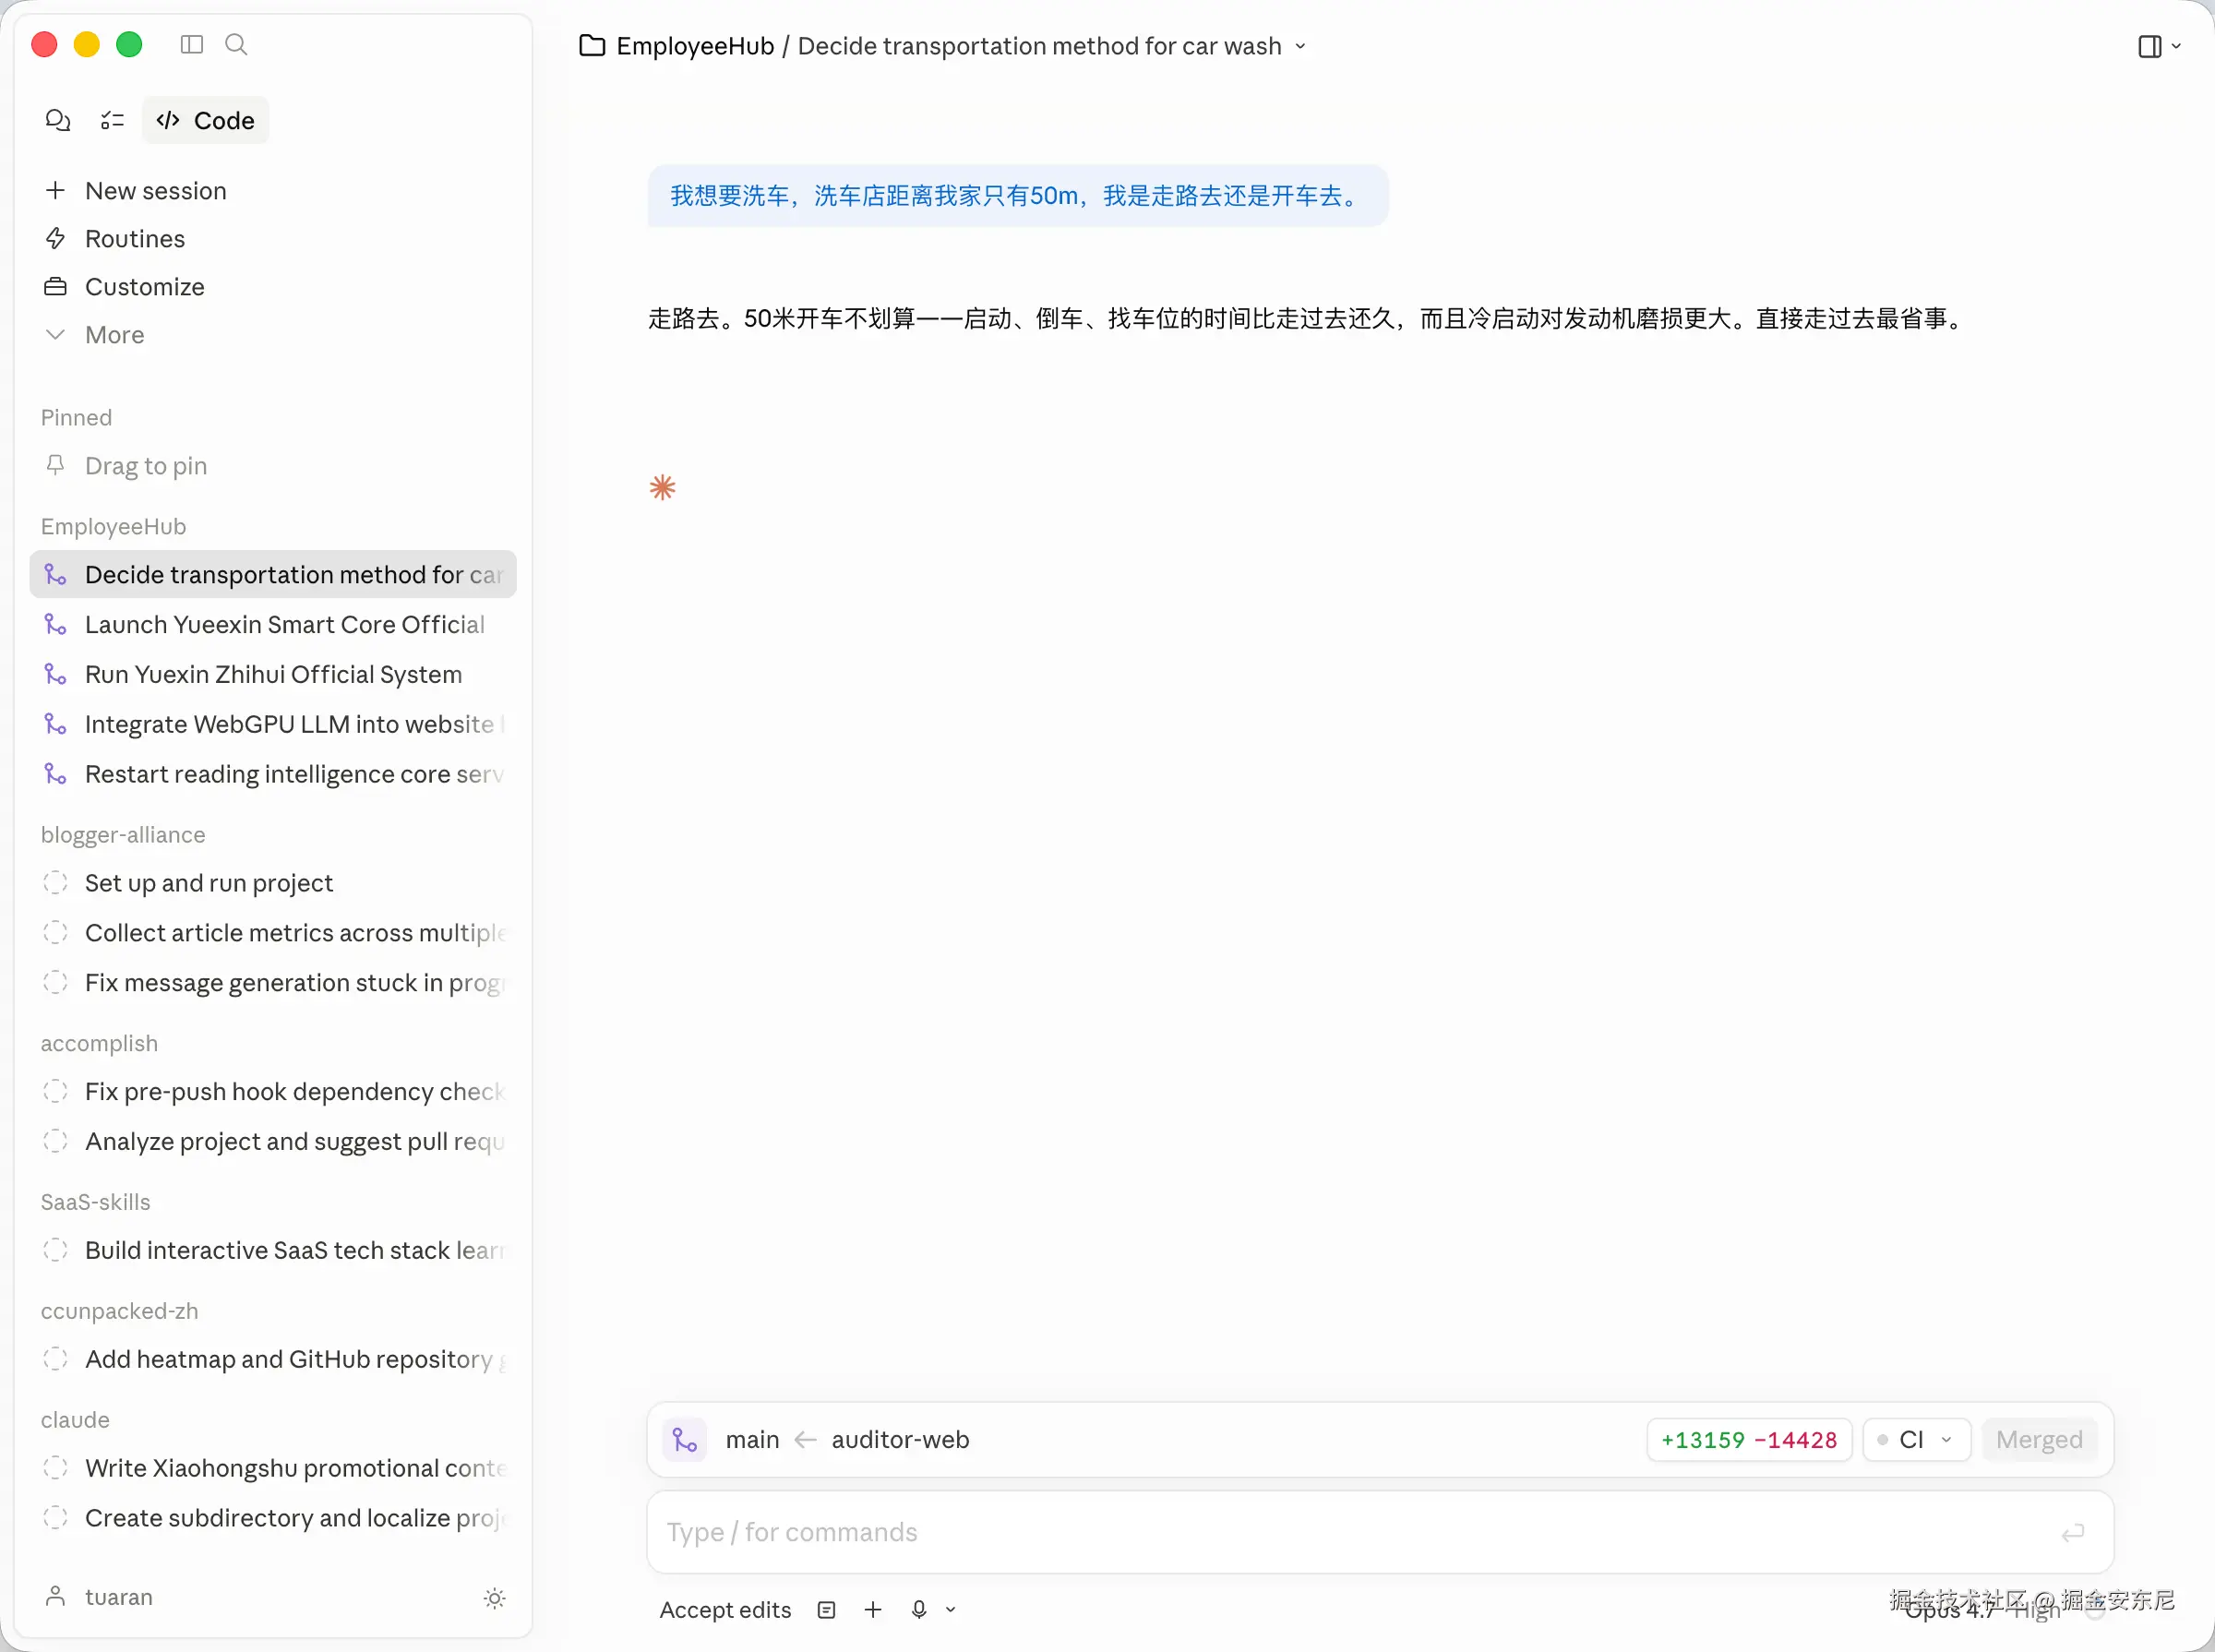Screen dimensions: 2215x1652
Task: Select the task checklist icon
Action: 112,120
